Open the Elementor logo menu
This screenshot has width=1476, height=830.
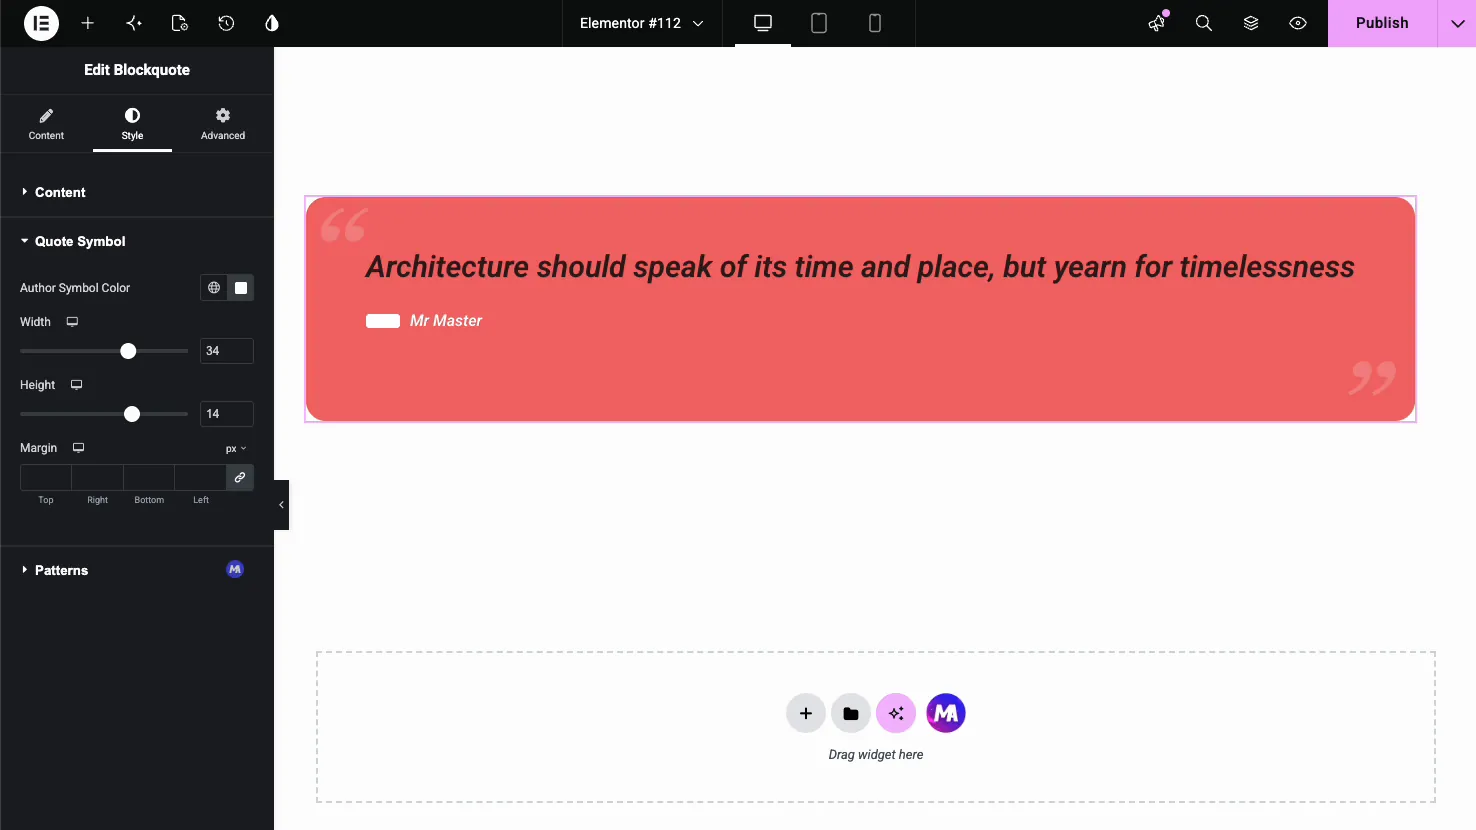pos(41,23)
